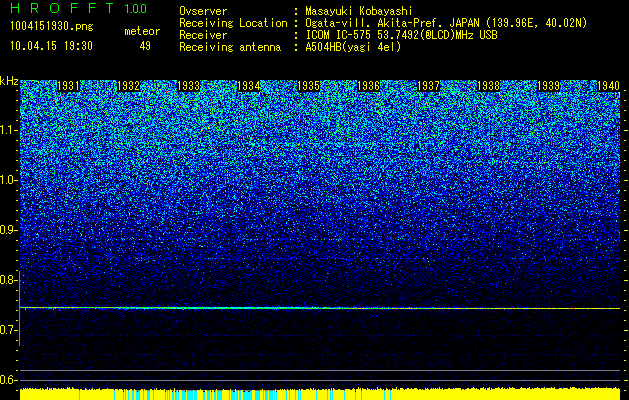Click the bright horizontal signal line near 0.75 kHz
The image size is (629, 400).
coord(320,308)
